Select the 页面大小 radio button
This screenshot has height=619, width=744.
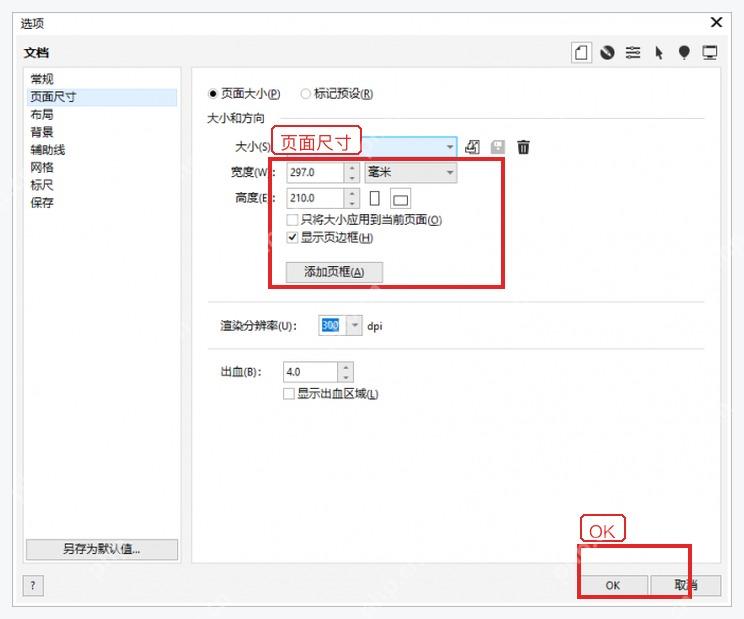tap(213, 94)
